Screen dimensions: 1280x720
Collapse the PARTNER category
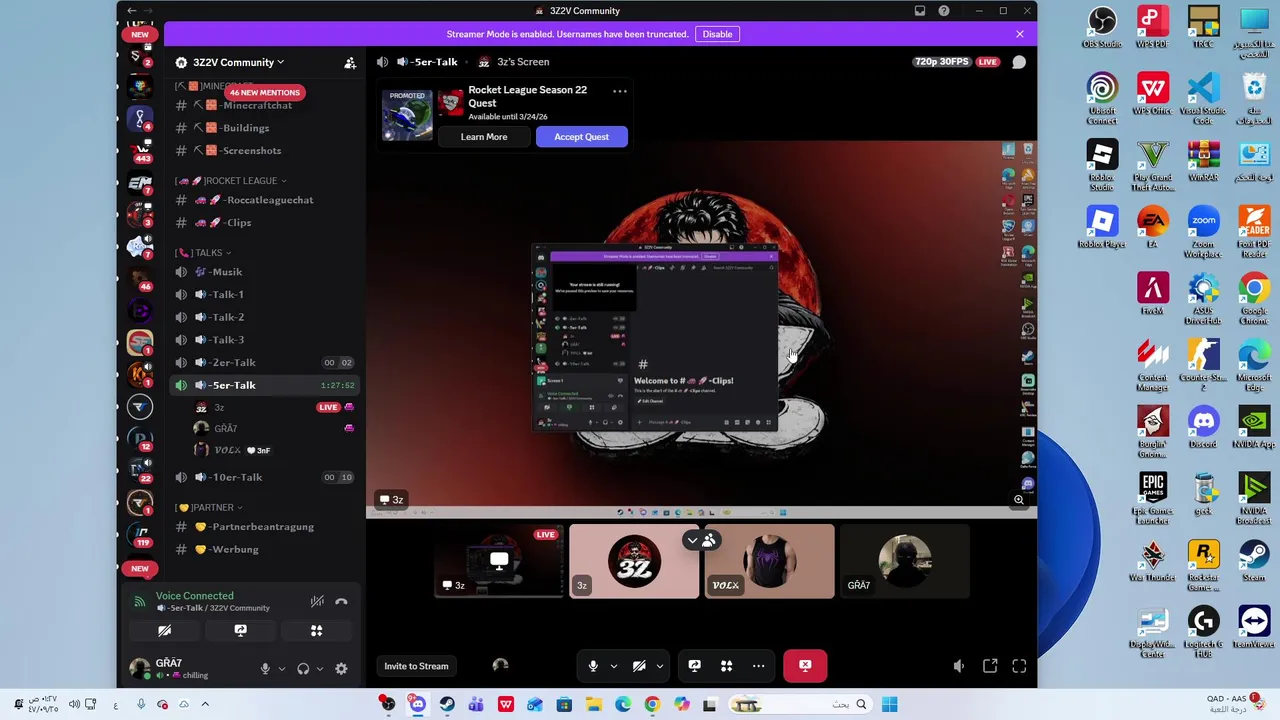[x=208, y=508]
